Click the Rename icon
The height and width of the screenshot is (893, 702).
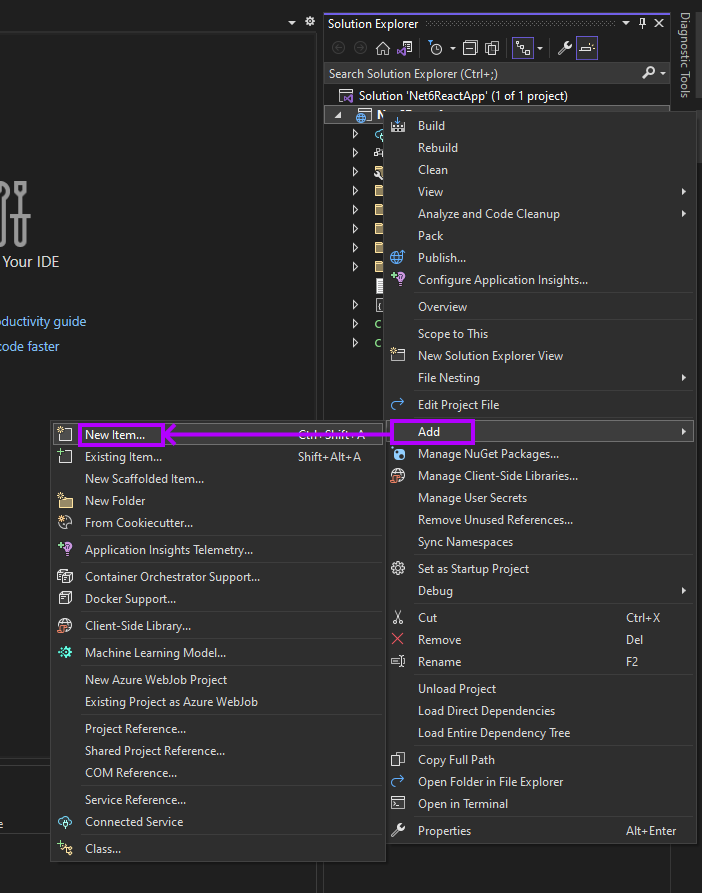click(398, 661)
